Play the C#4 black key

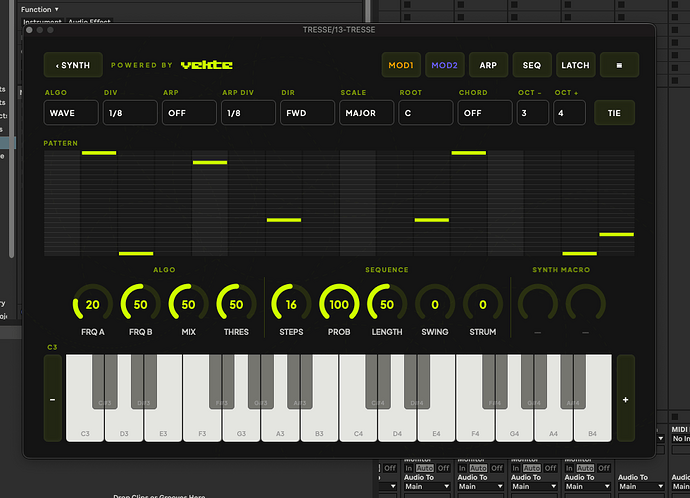378,382
